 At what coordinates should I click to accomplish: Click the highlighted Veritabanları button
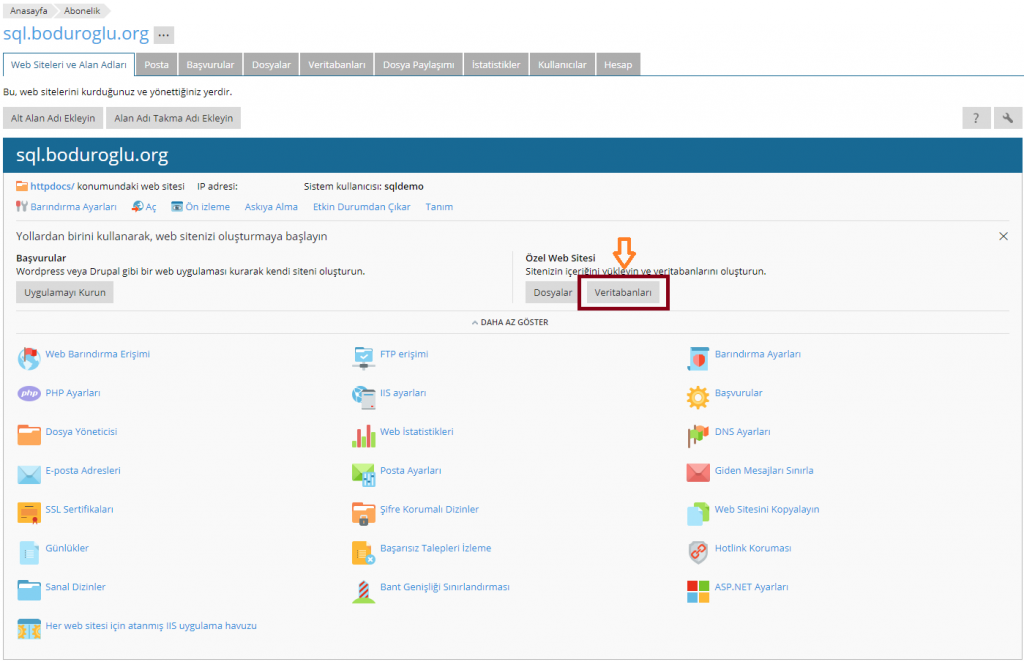623,293
